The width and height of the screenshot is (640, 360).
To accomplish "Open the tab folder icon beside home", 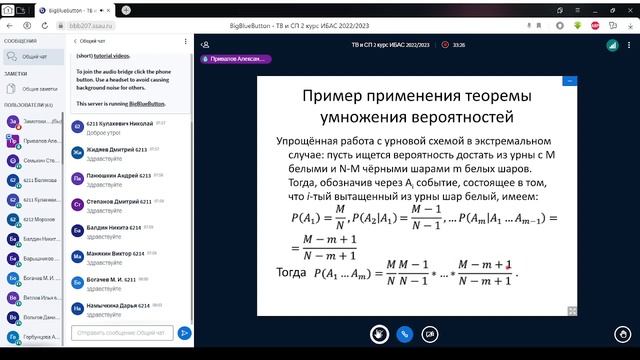I will pyautogui.click(x=20, y=10).
